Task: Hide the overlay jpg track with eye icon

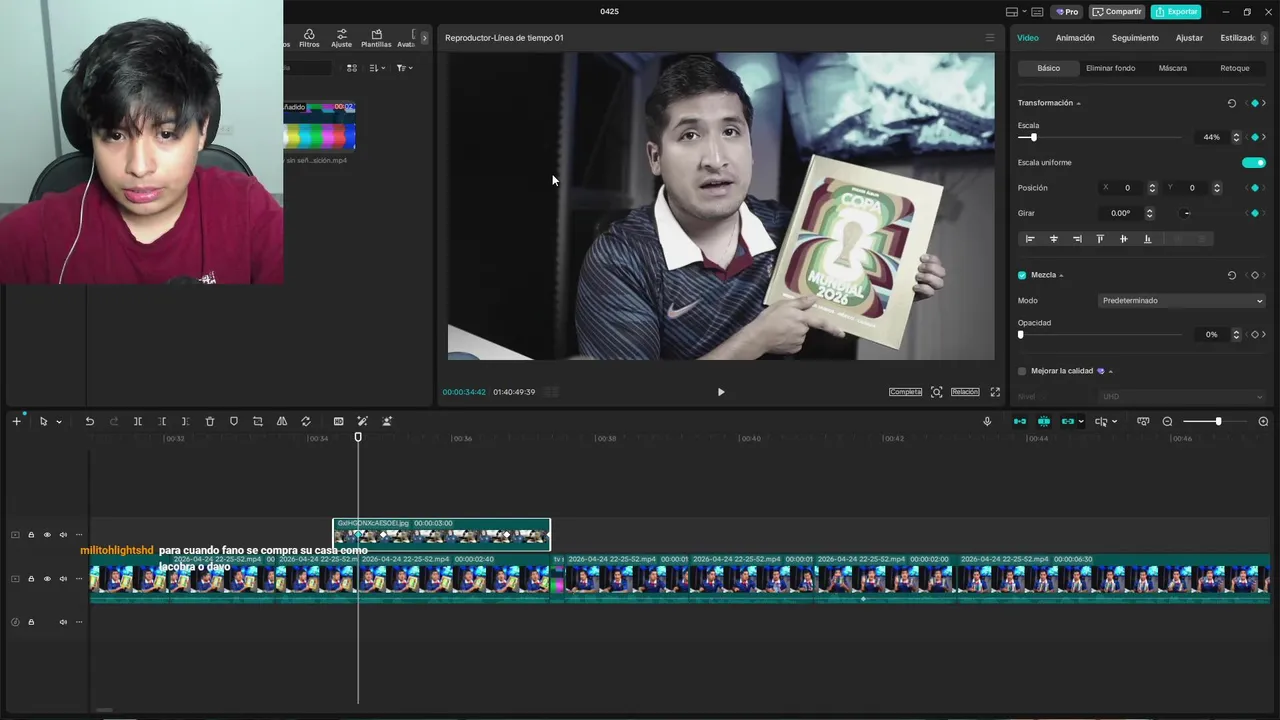Action: 47,535
